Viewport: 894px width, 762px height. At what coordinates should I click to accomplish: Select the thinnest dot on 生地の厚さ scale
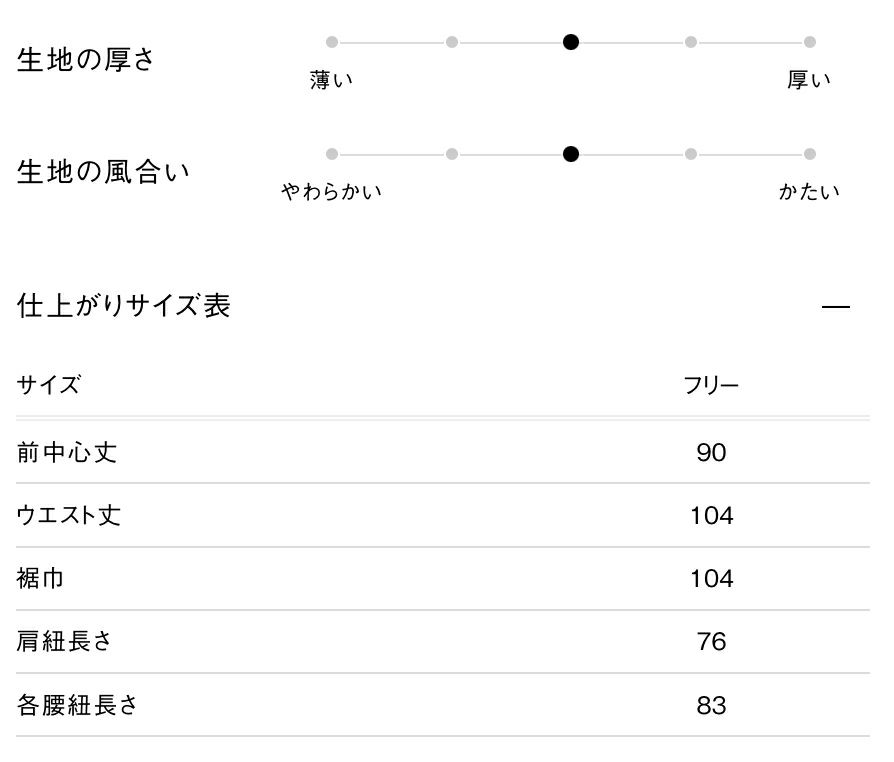pos(332,42)
